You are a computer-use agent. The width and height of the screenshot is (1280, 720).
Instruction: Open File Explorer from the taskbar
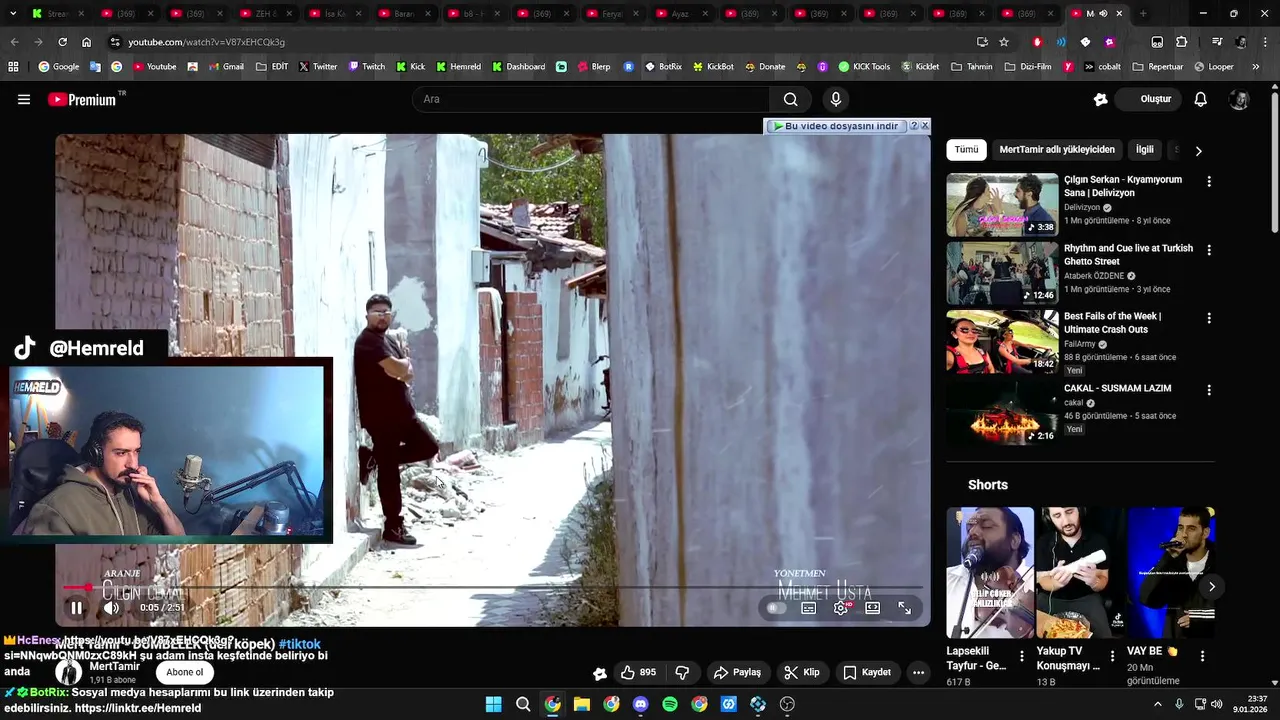coord(582,704)
